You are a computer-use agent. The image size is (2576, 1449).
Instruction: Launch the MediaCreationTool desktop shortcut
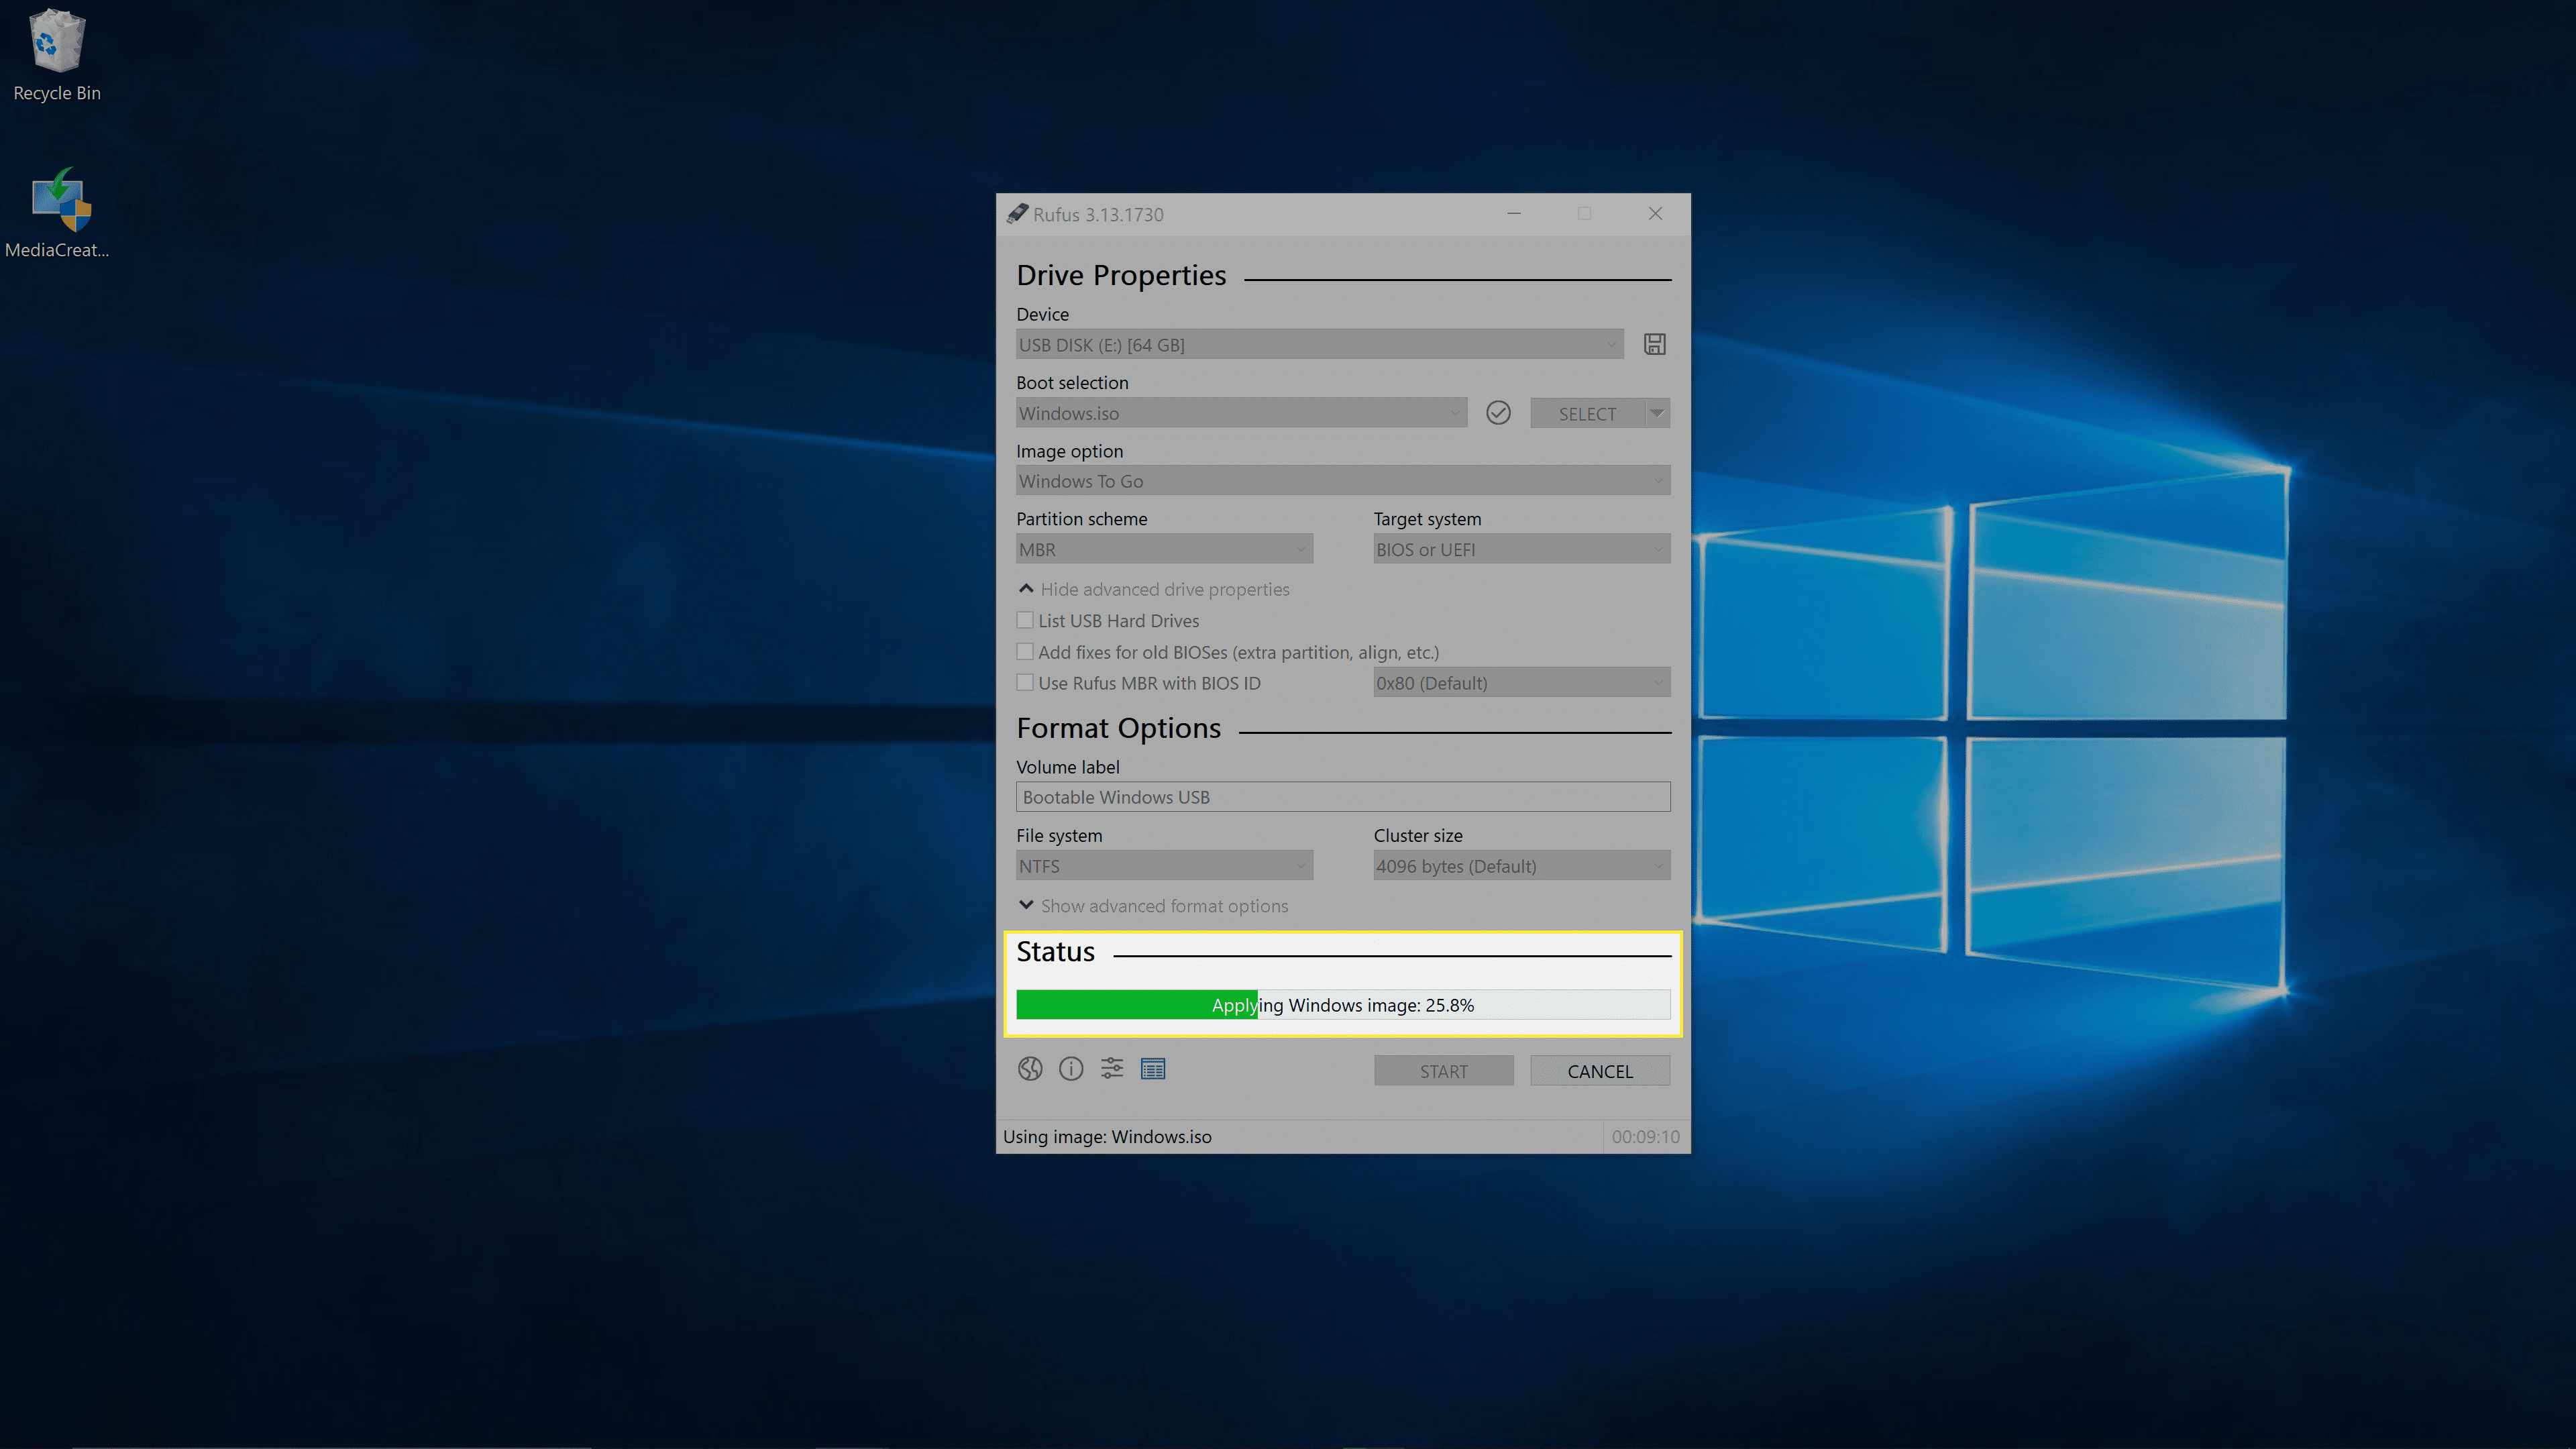pyautogui.click(x=57, y=213)
